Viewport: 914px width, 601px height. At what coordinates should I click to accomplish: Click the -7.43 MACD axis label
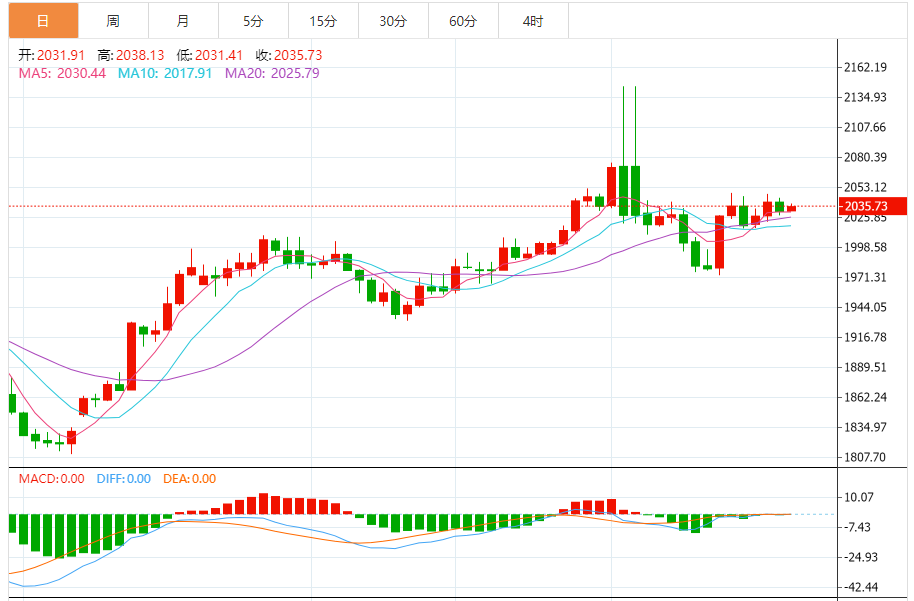coord(858,528)
